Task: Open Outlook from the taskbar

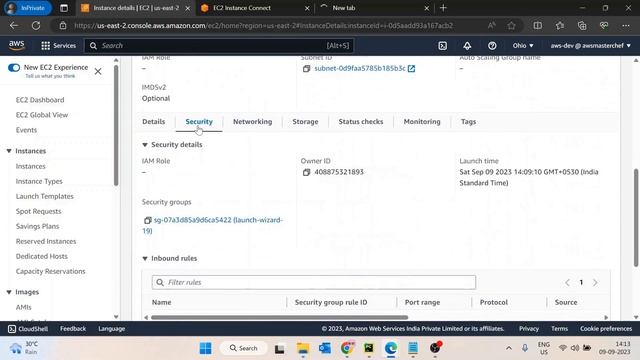Action: (325, 348)
